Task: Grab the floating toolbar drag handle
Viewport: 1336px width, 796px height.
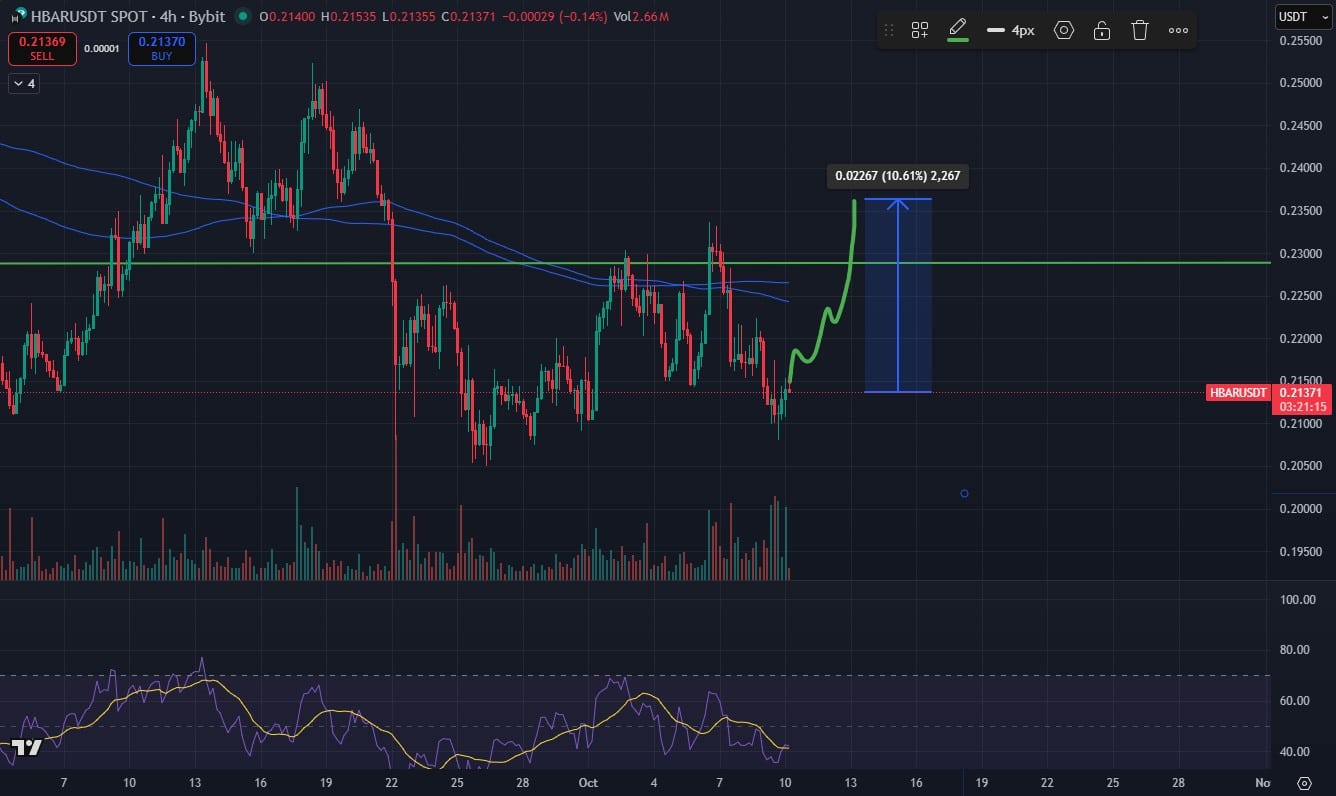Action: (889, 30)
